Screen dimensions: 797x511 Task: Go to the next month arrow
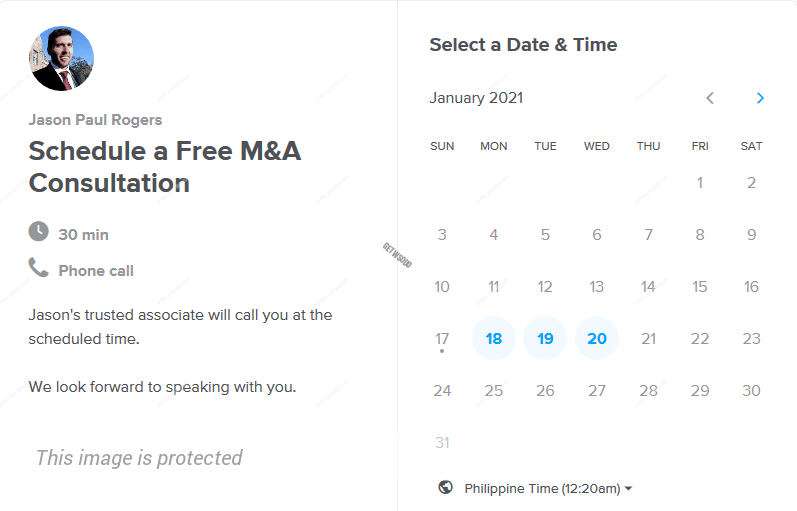(760, 98)
